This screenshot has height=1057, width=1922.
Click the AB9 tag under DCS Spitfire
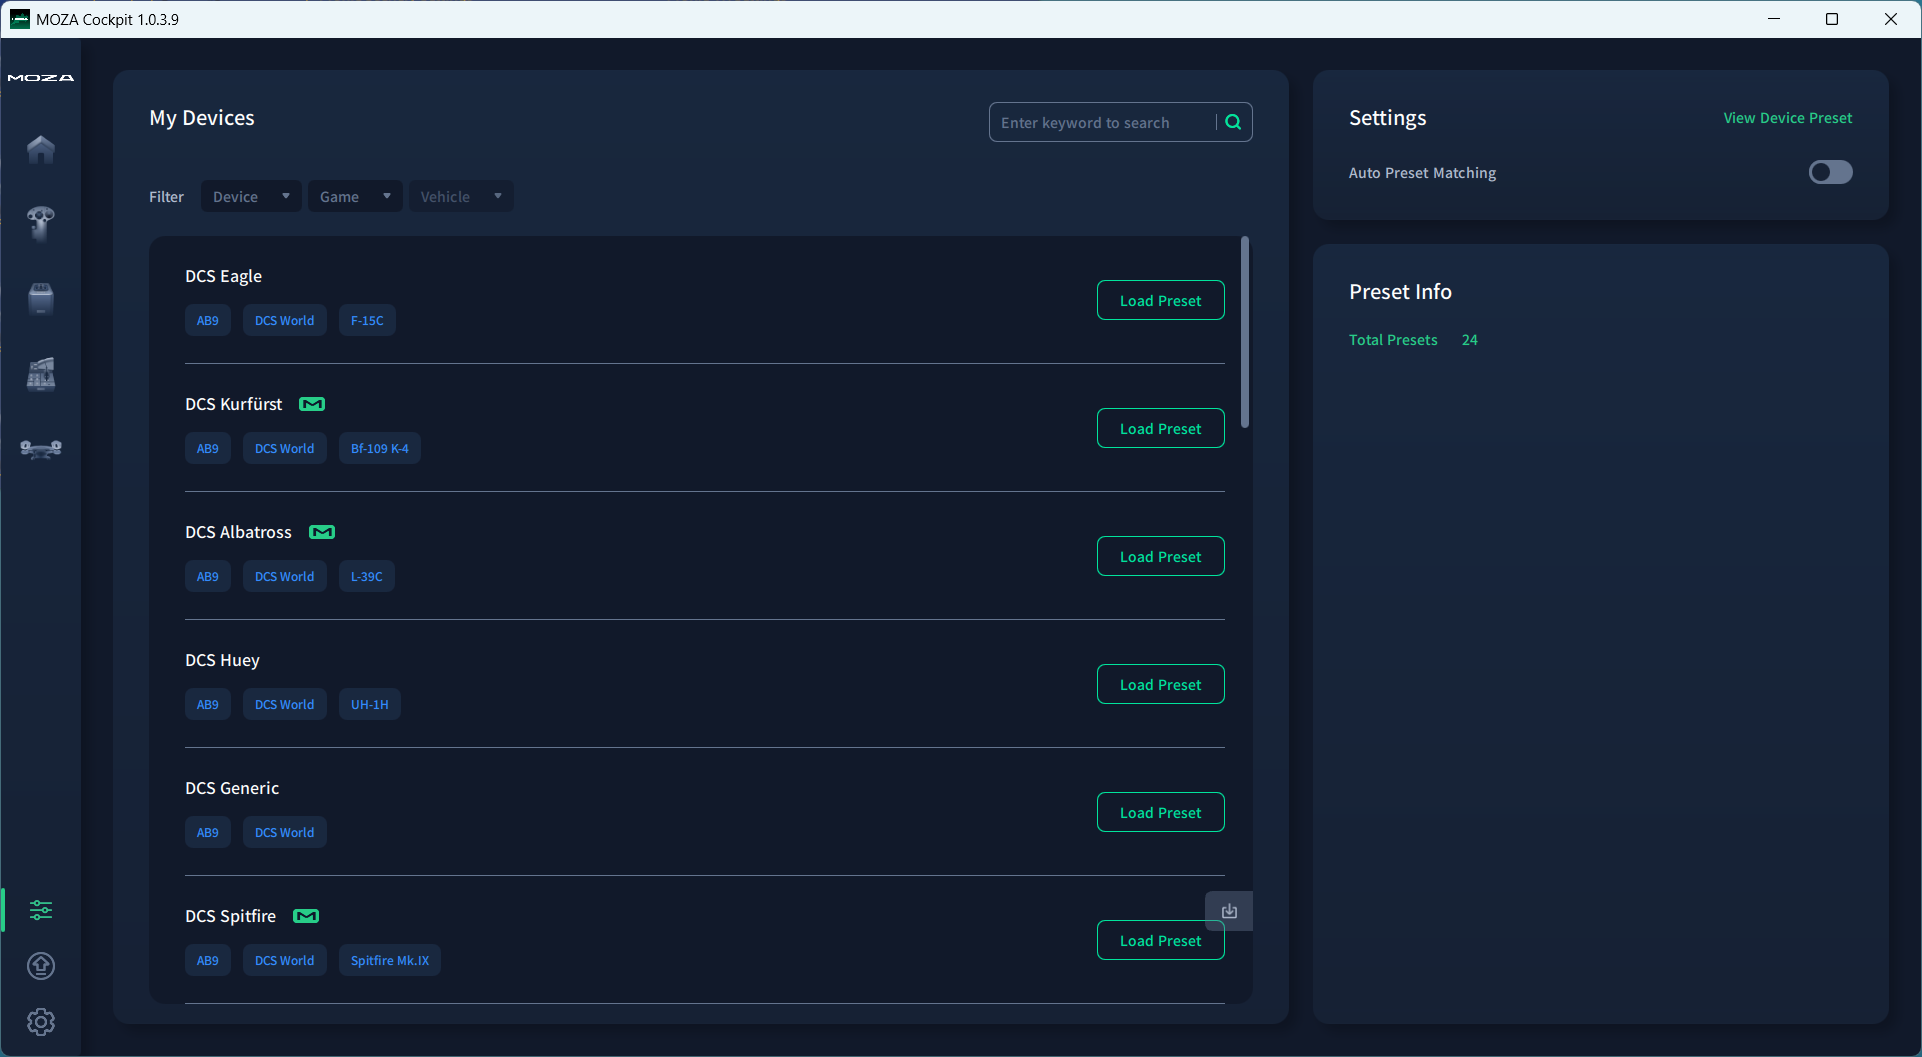208,960
